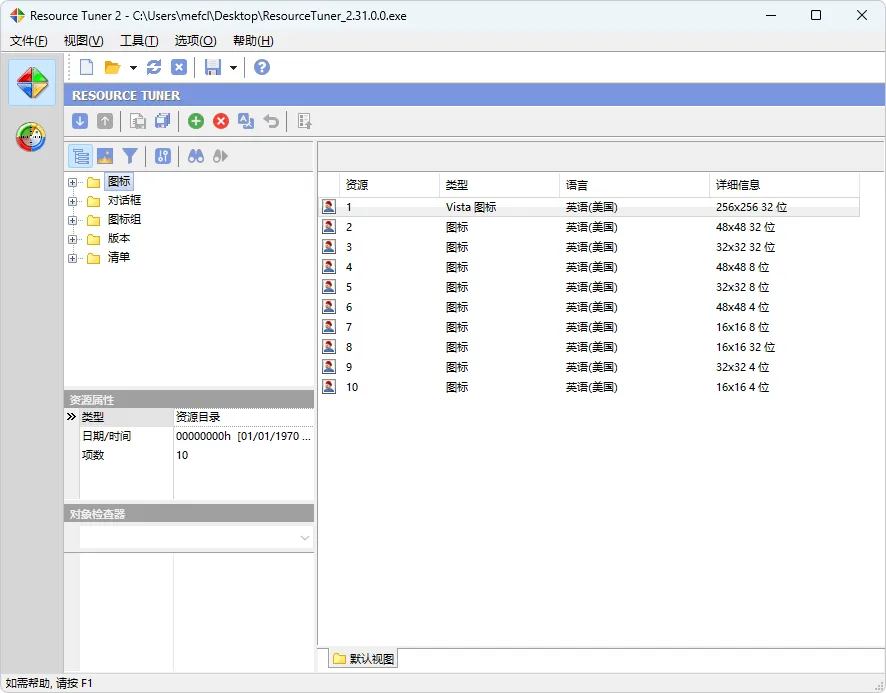Select the icon row with 16x16 8 位

click(589, 327)
